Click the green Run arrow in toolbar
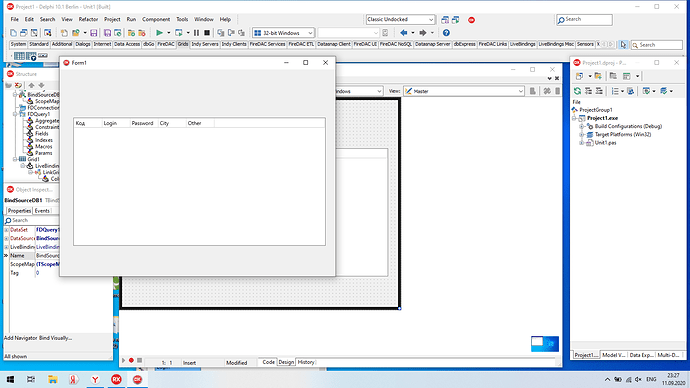Viewport: 690px width, 388px height. 159,33
